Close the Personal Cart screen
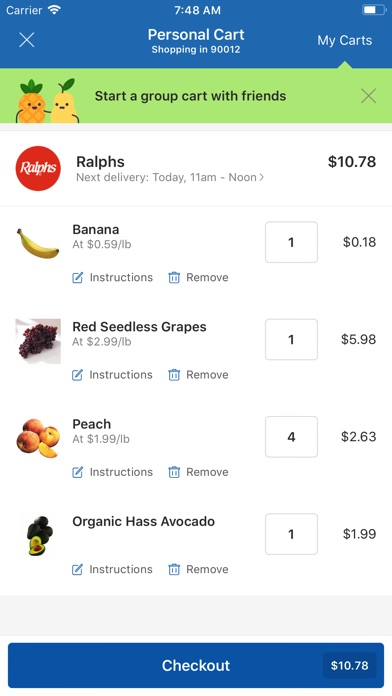 [27, 40]
